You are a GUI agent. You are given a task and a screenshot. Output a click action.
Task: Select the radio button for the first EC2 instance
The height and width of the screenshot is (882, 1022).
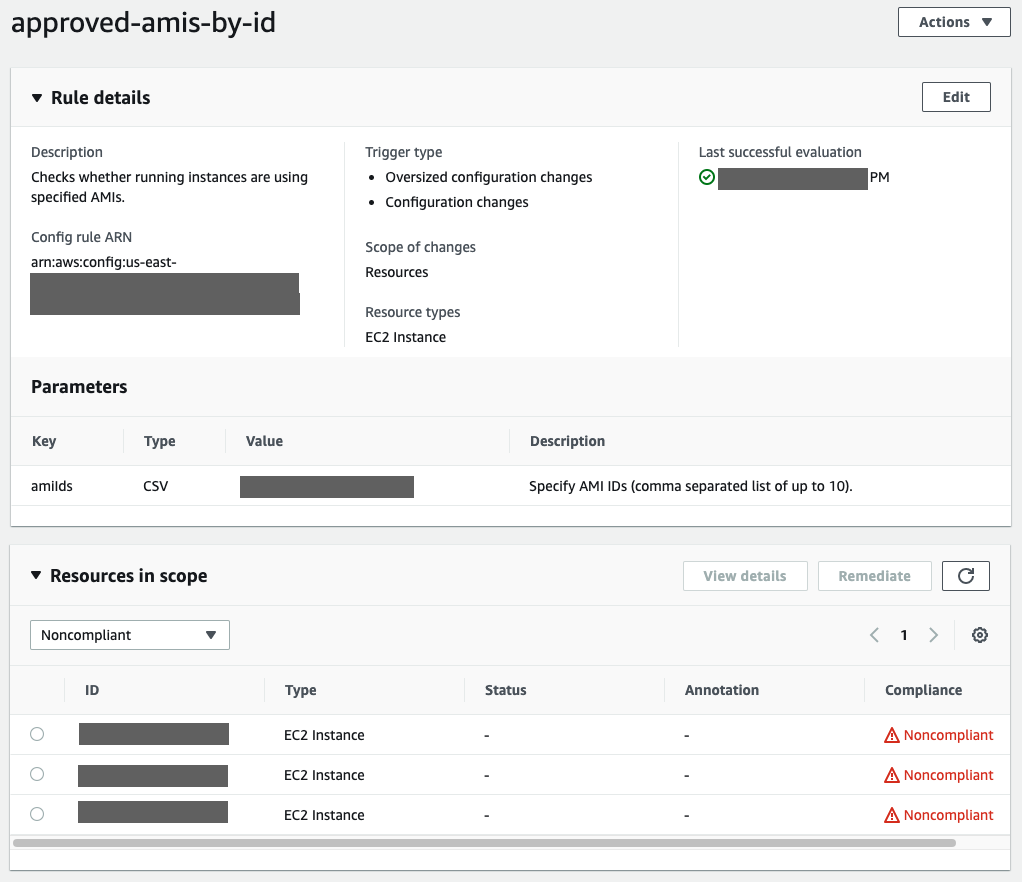coord(37,734)
